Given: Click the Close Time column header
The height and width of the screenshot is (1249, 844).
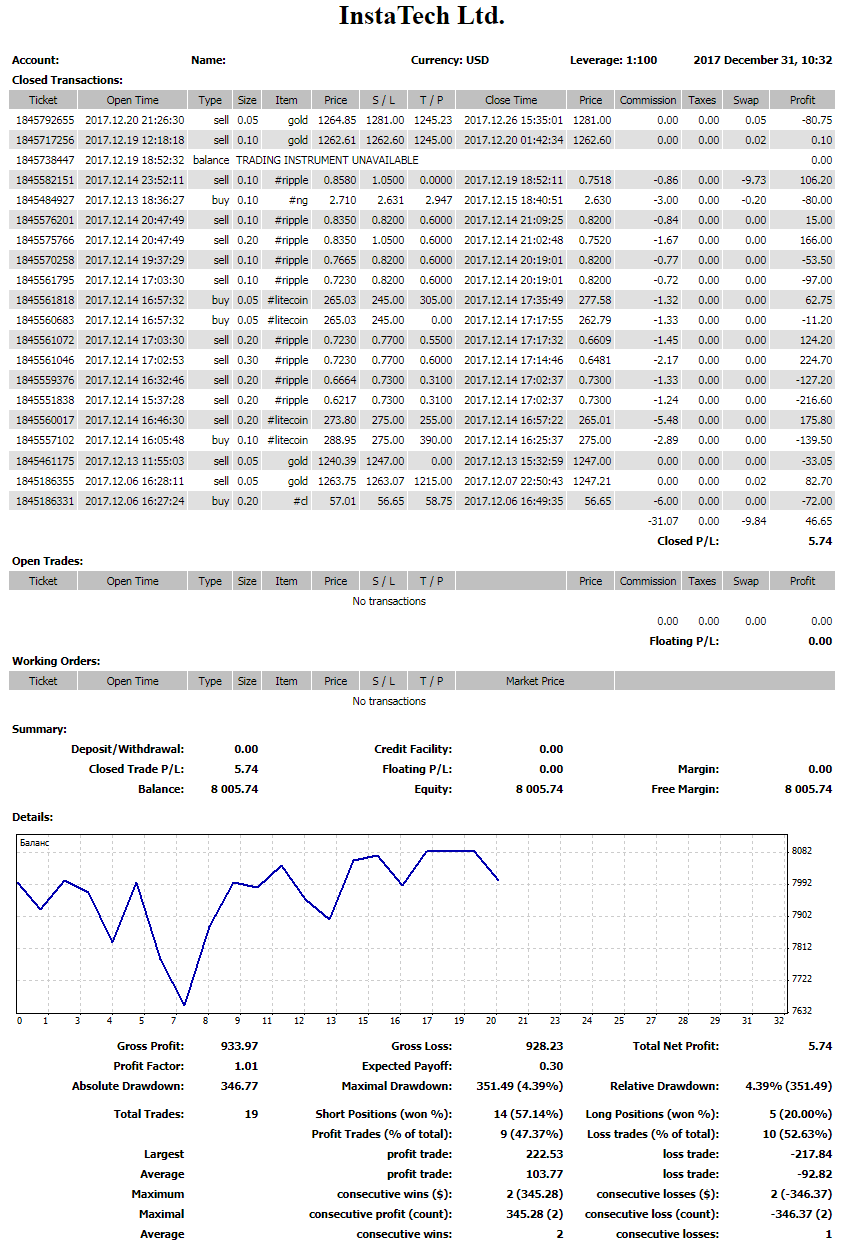Looking at the screenshot, I should [x=511, y=100].
